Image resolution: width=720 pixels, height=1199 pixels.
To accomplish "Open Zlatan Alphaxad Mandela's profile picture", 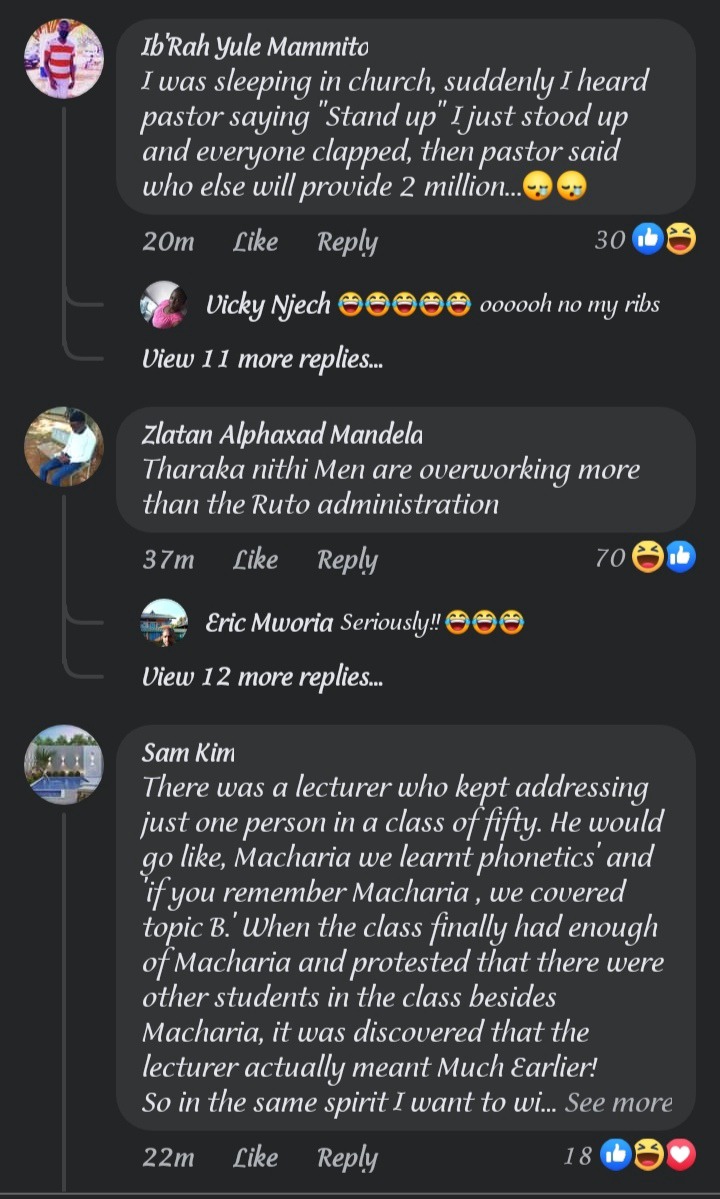I will [x=63, y=447].
